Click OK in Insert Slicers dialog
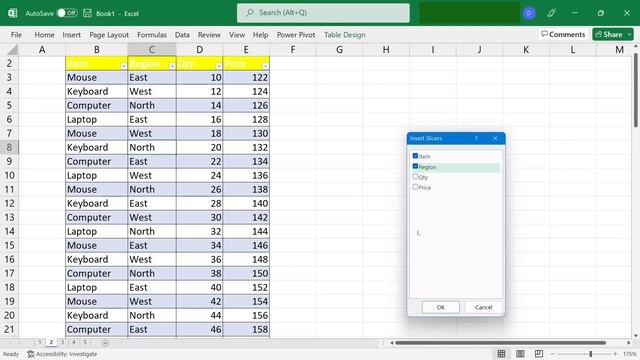The width and height of the screenshot is (640, 360). pyautogui.click(x=441, y=307)
